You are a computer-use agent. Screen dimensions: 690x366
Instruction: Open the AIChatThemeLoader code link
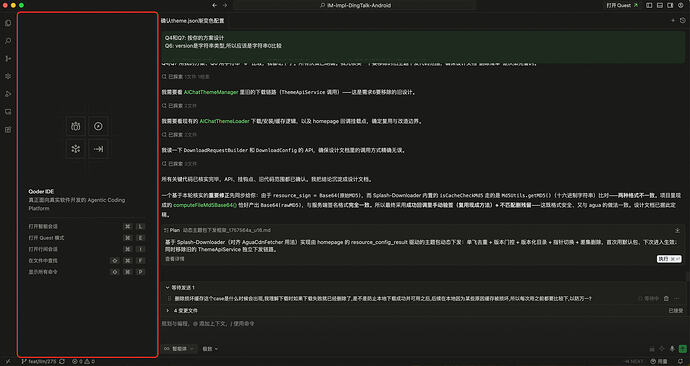[x=224, y=121]
